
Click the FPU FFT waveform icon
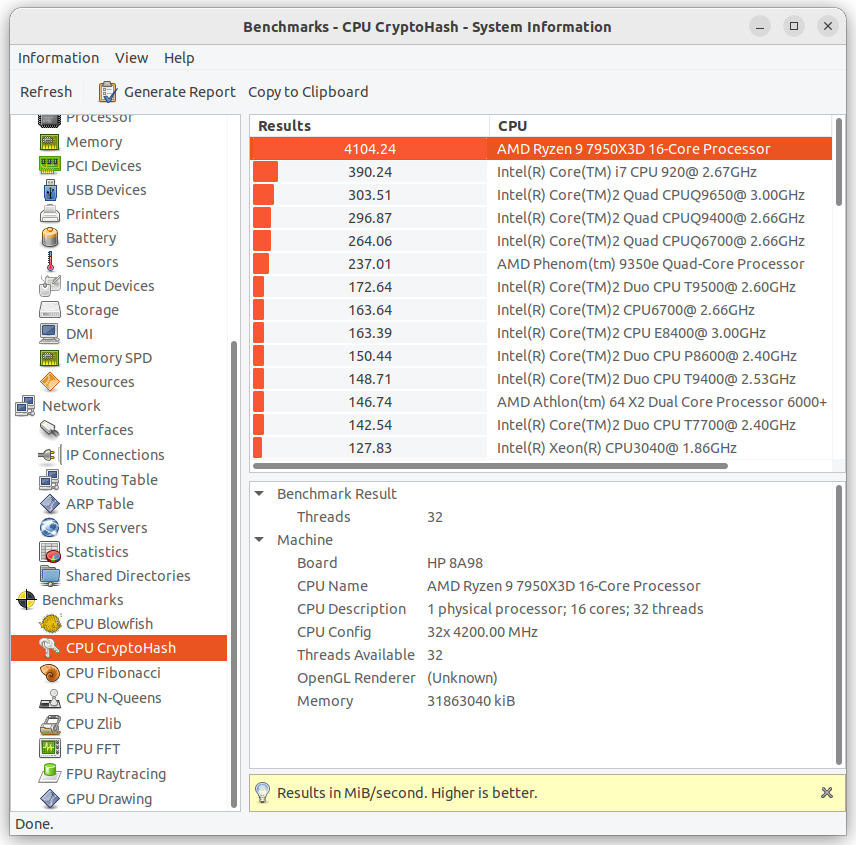tap(49, 749)
